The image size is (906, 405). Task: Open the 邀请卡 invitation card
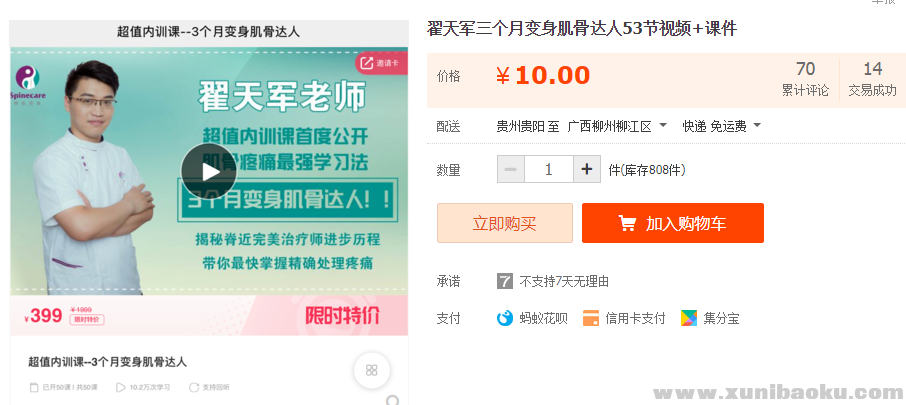click(x=379, y=63)
